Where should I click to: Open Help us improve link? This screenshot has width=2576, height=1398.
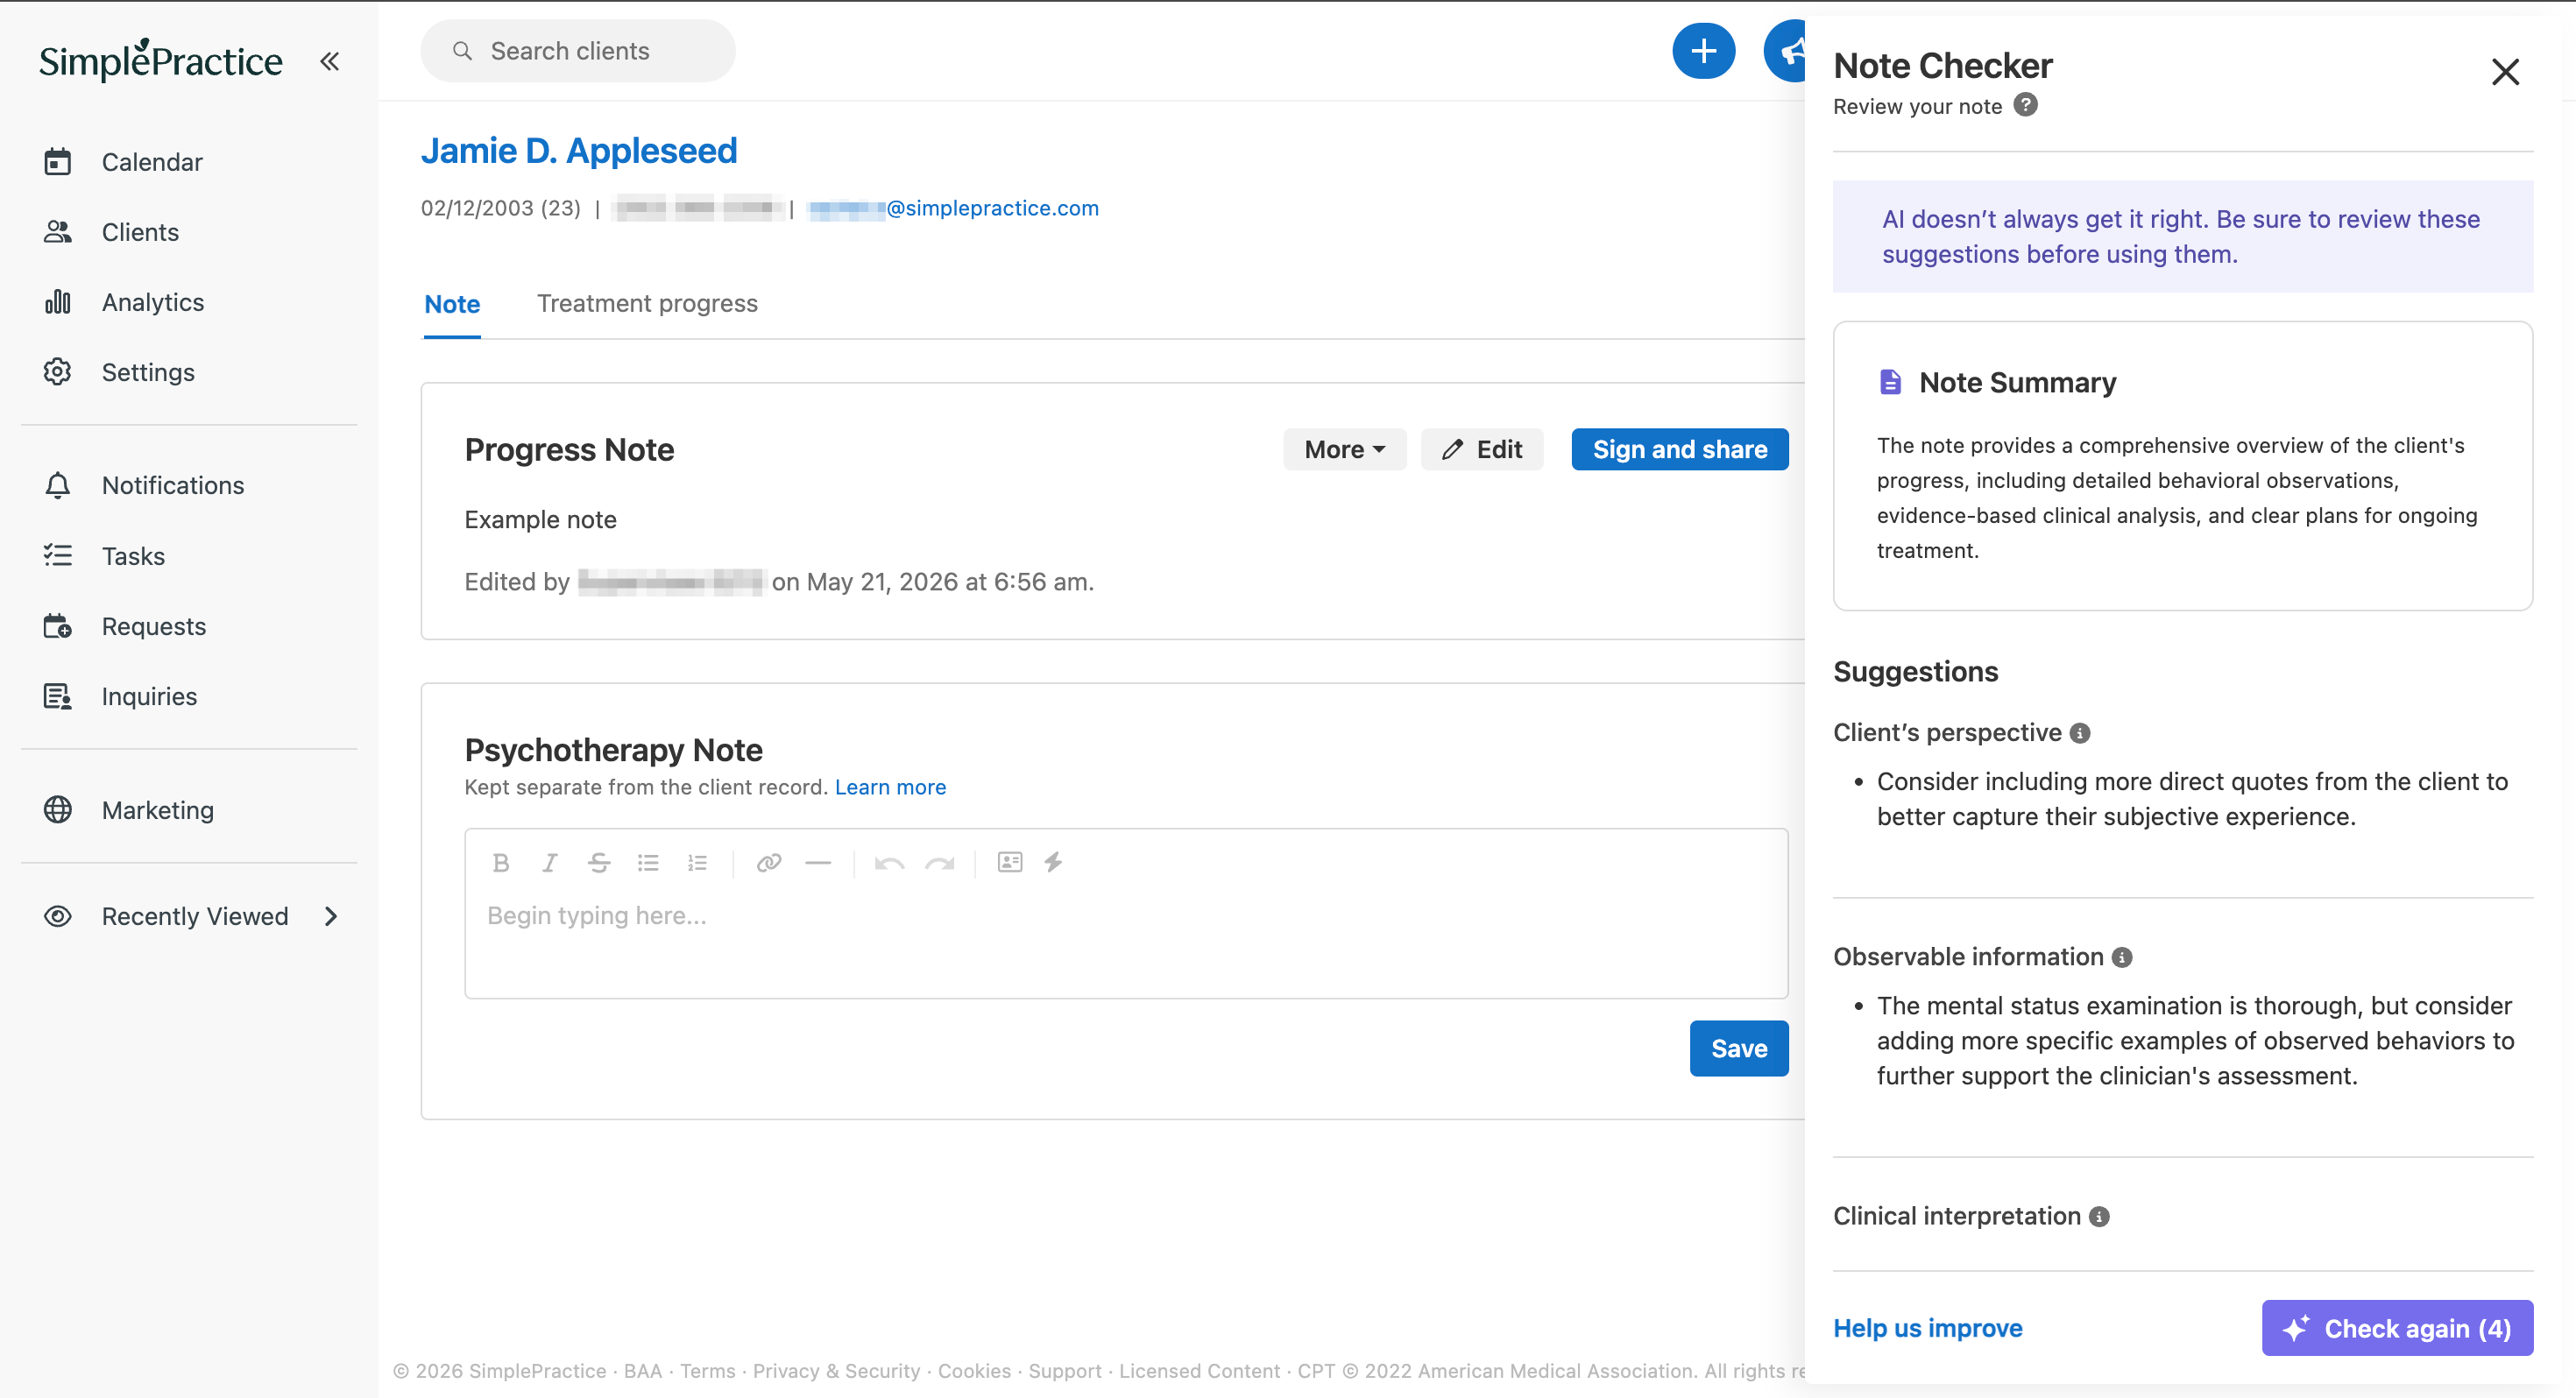coord(1927,1328)
